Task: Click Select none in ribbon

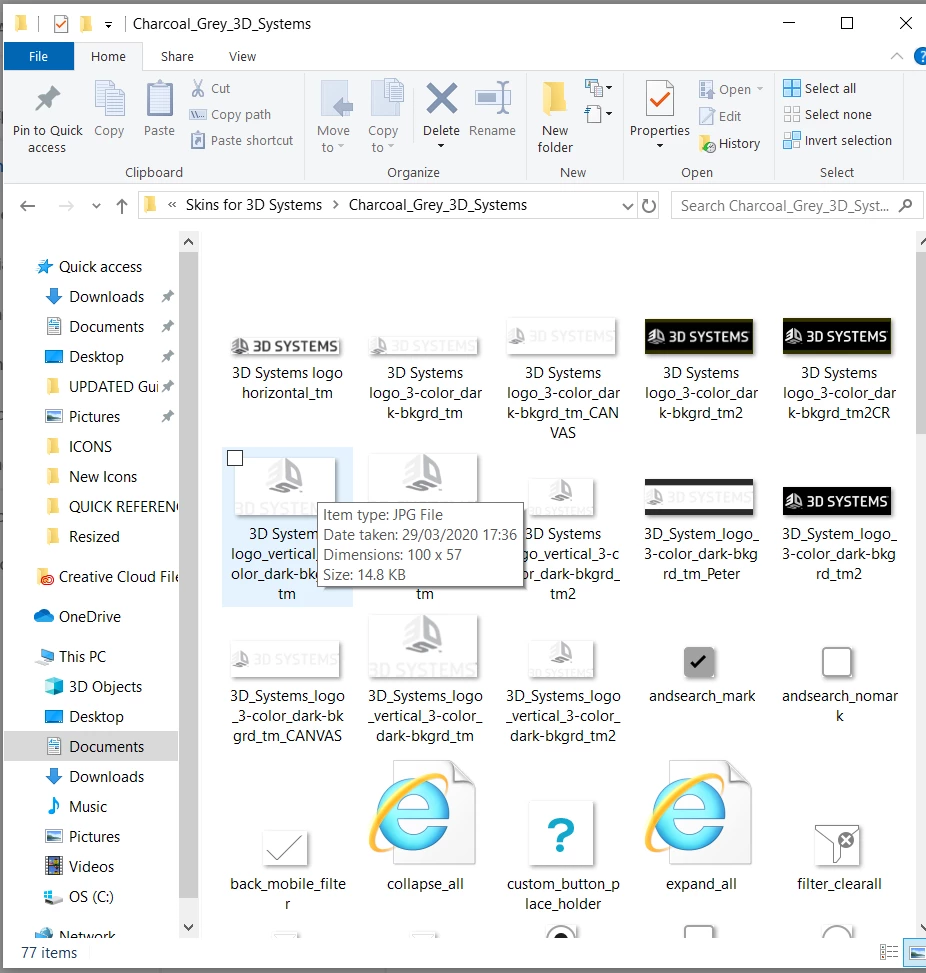Action: click(x=827, y=114)
